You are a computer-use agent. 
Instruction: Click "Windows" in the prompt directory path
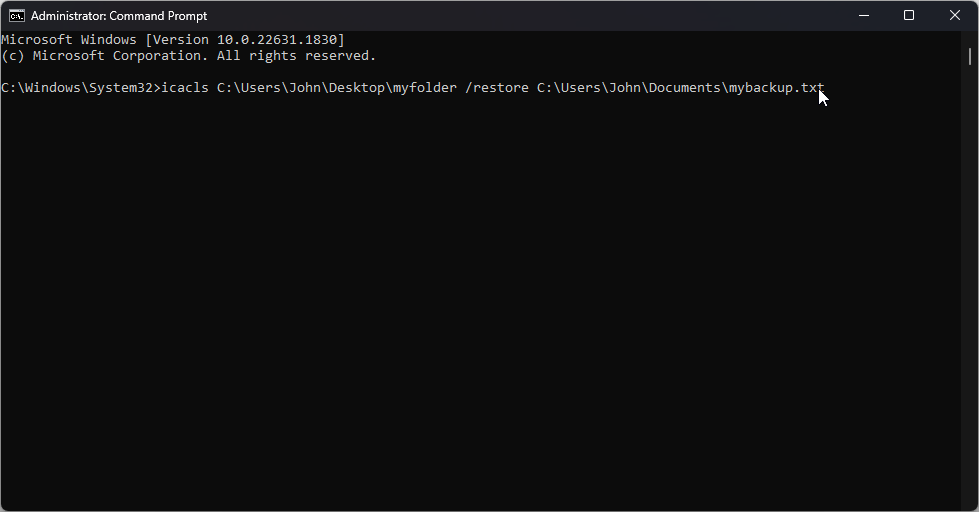(x=52, y=88)
